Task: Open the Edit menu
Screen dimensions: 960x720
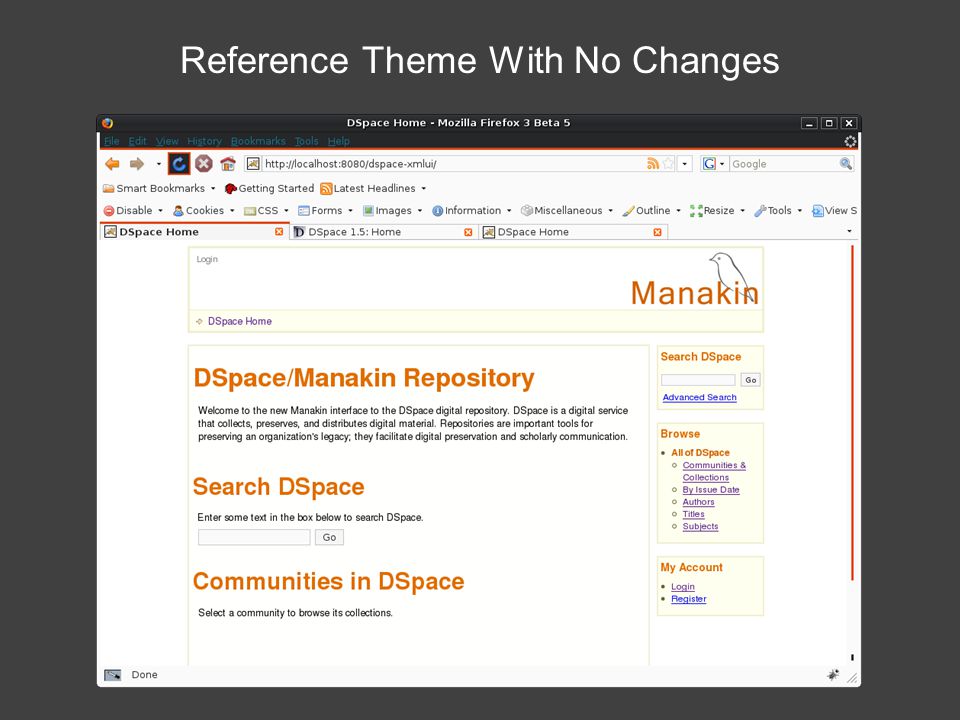Action: pos(138,141)
